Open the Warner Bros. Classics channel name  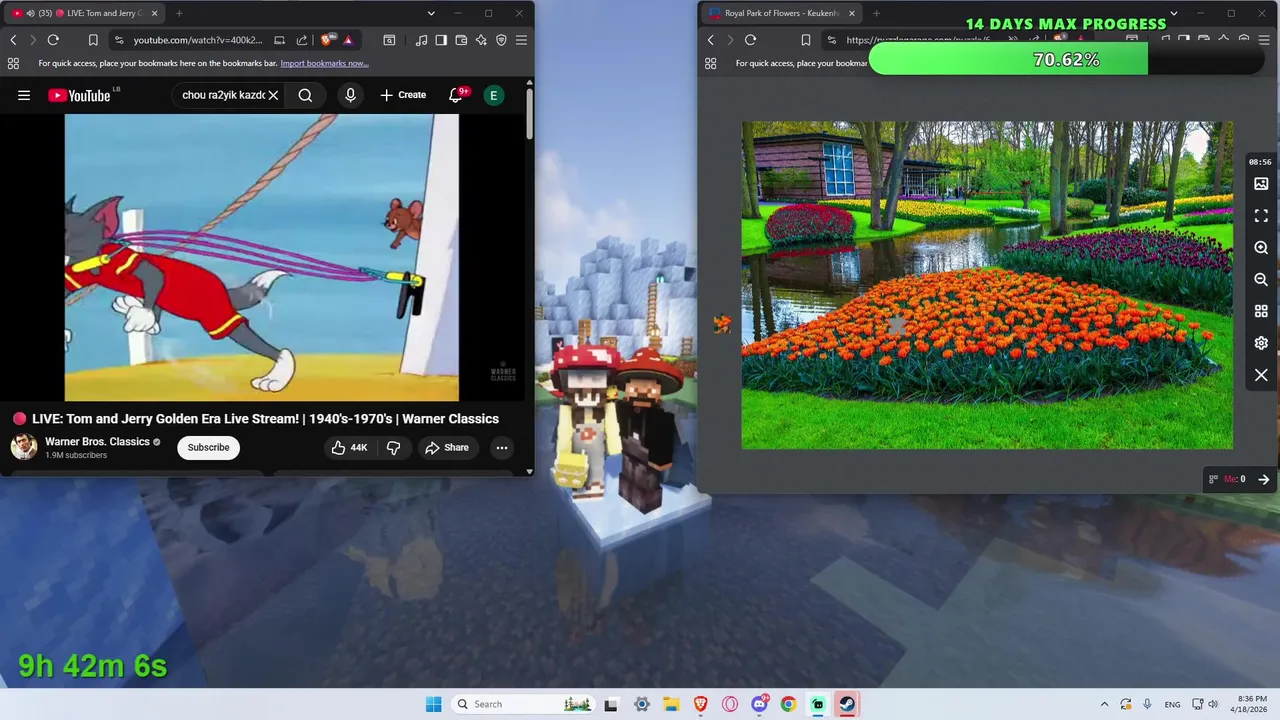coord(97,442)
